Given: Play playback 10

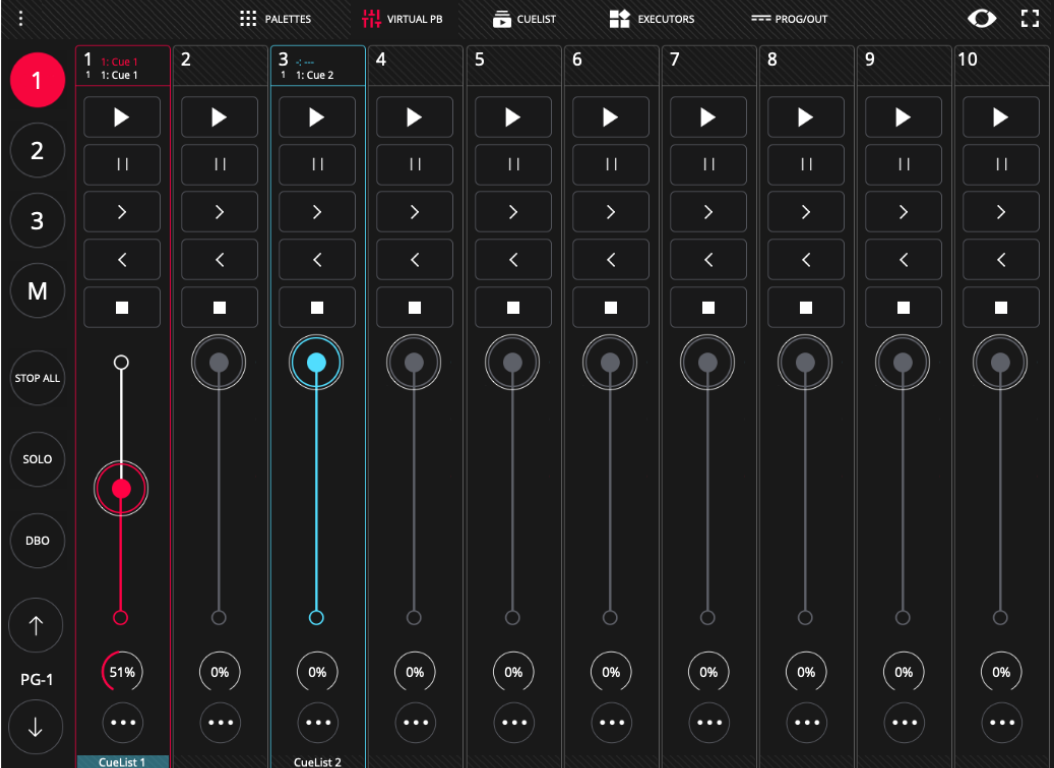Looking at the screenshot, I should pyautogui.click(x=1001, y=118).
